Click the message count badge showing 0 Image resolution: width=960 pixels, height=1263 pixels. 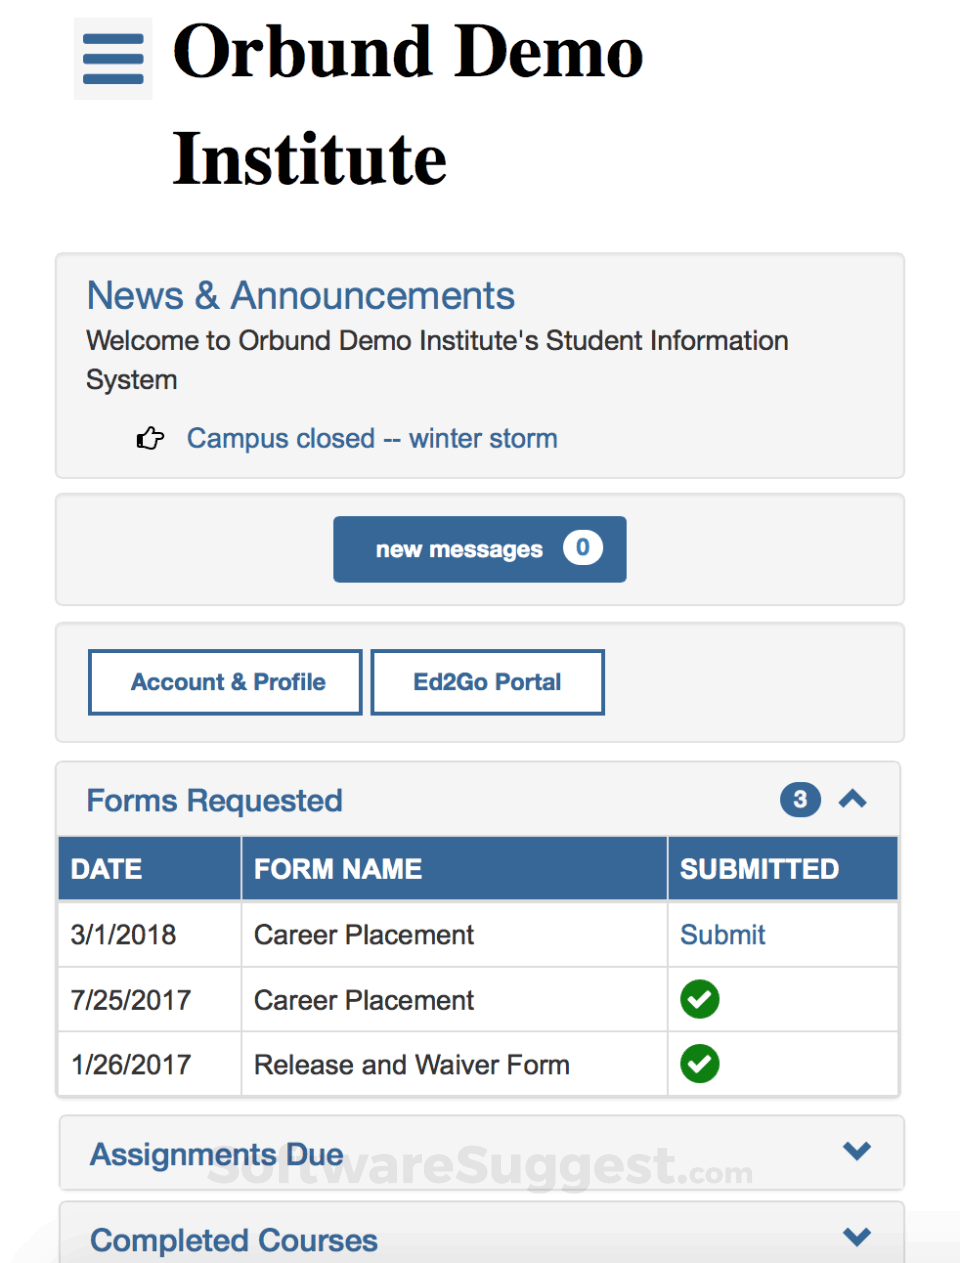(x=583, y=548)
